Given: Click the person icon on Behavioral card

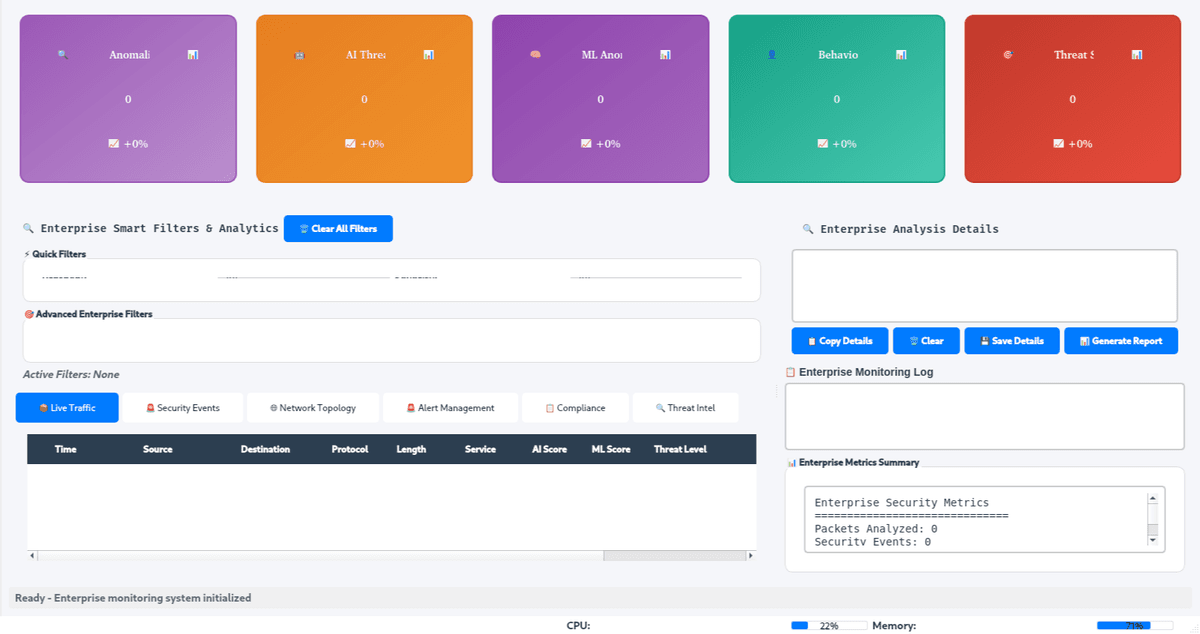Looking at the screenshot, I should (771, 54).
